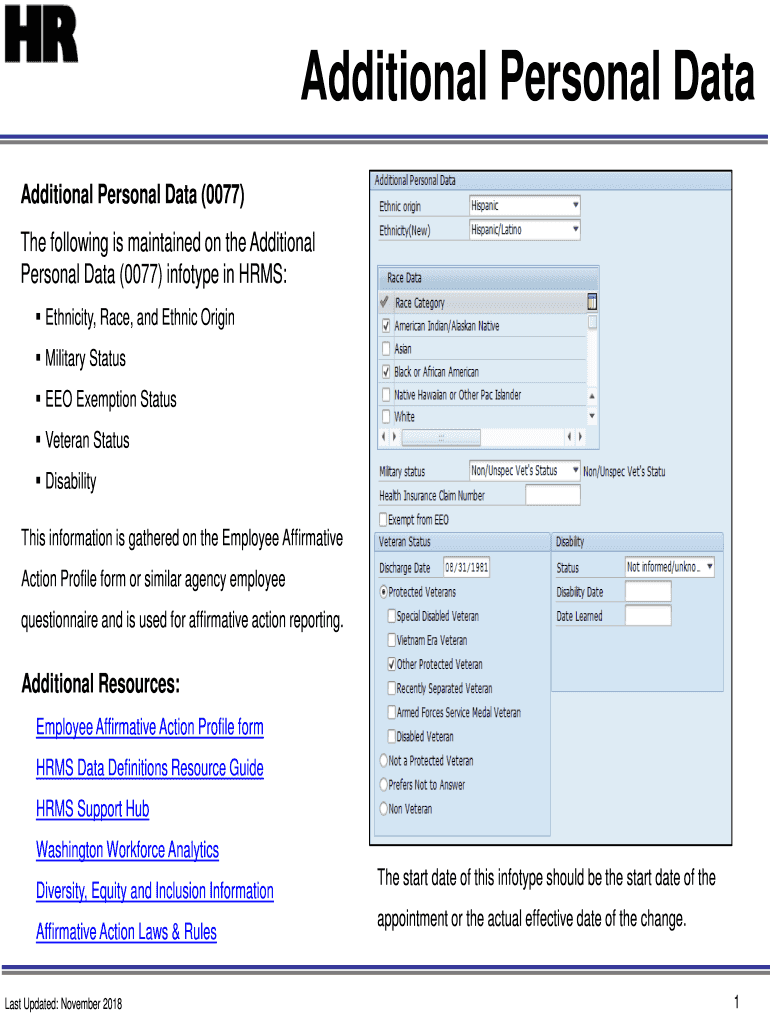Open HRMS Data Definitions Resource Guide link
This screenshot has height=1024, width=770.
pyautogui.click(x=150, y=768)
